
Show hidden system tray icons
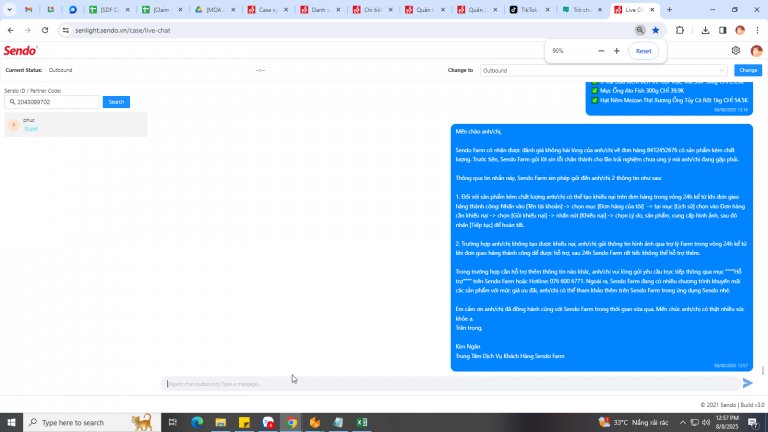pyautogui.click(x=682, y=422)
